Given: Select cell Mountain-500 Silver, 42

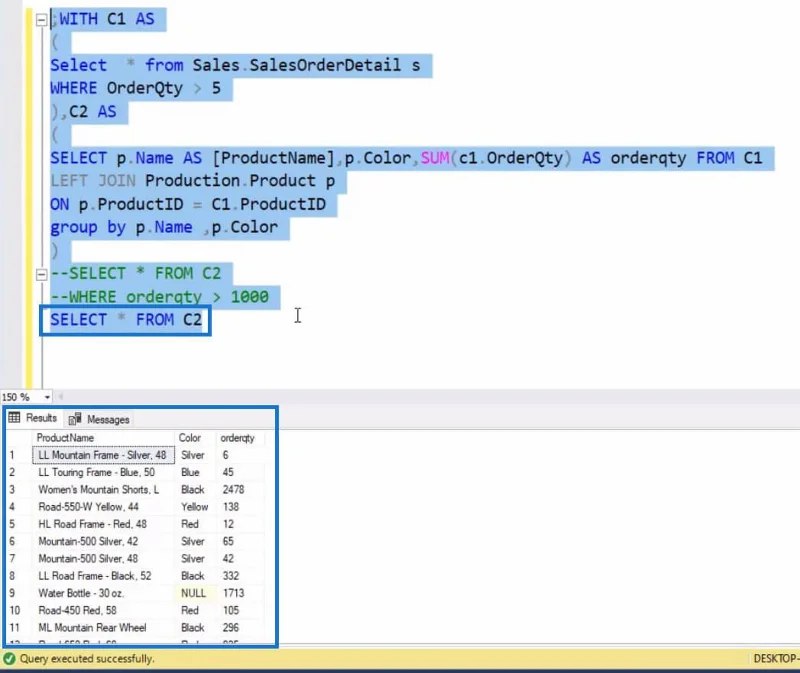Looking at the screenshot, I should pos(104,542).
